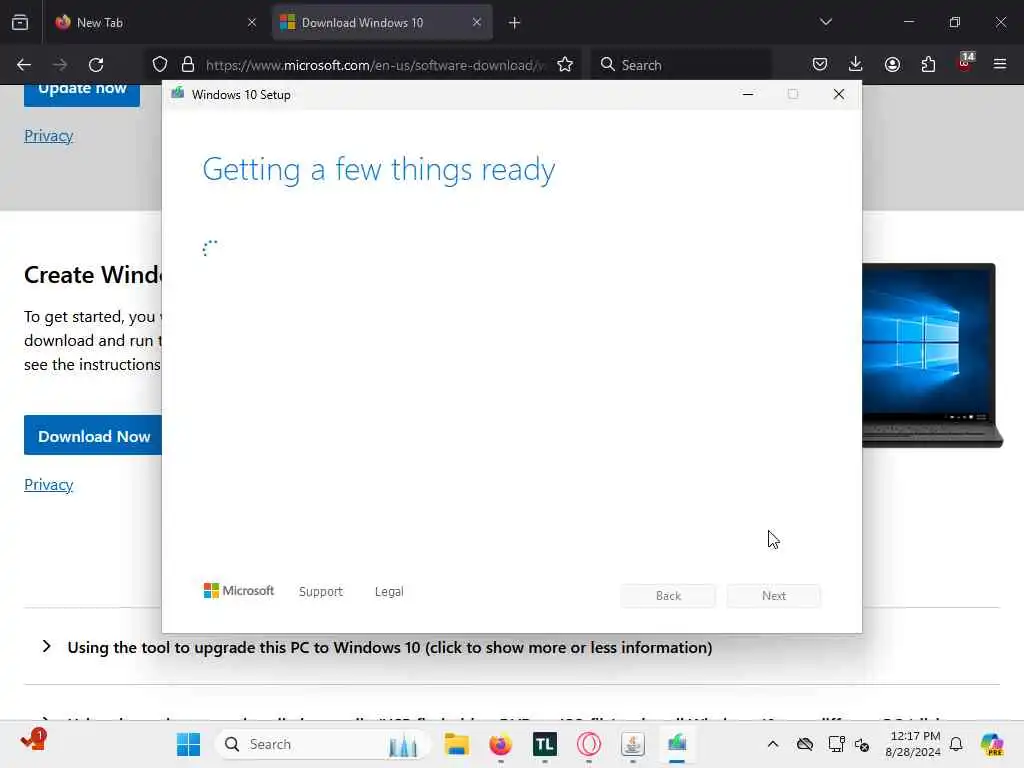Open the extensions puzzle icon

[928, 65]
